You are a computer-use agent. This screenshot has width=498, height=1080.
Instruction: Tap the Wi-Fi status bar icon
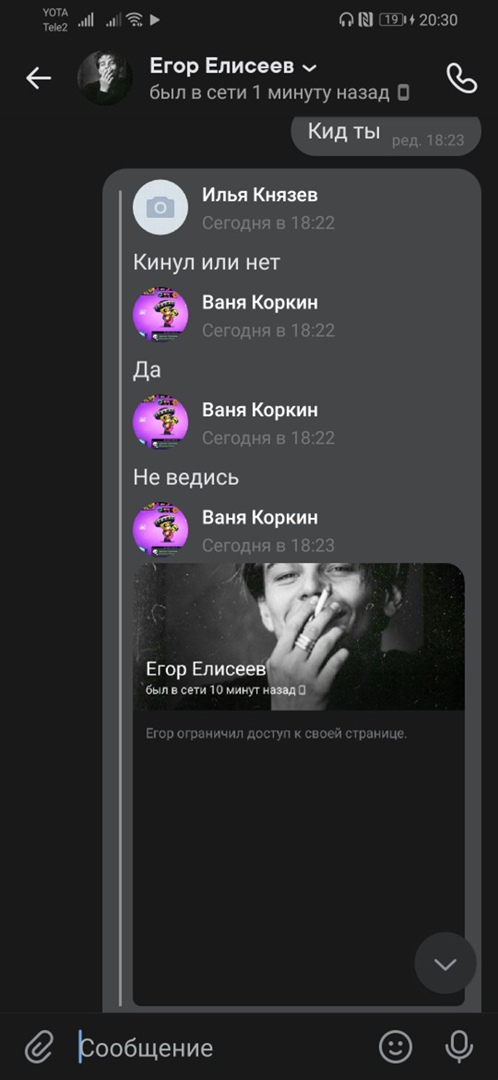click(134, 20)
